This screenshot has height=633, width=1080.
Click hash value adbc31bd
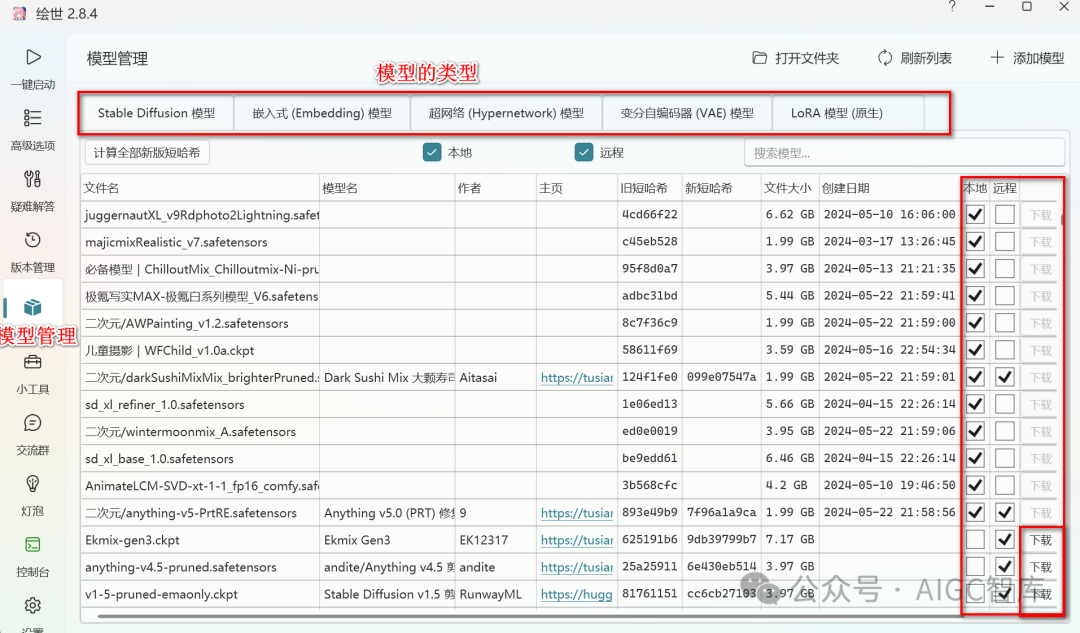coord(650,295)
